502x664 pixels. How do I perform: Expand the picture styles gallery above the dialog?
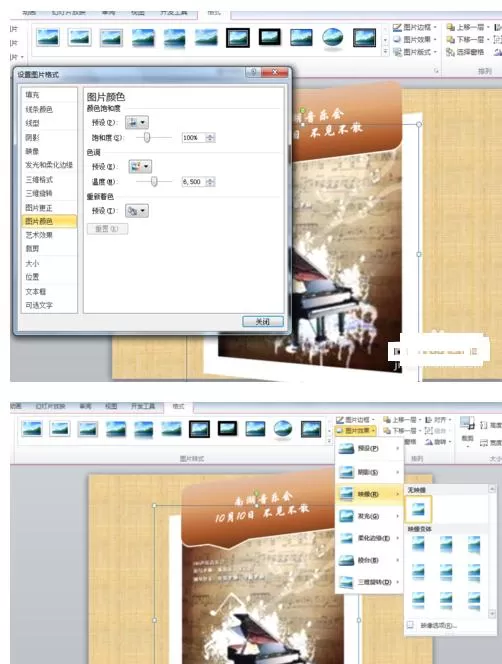point(385,52)
